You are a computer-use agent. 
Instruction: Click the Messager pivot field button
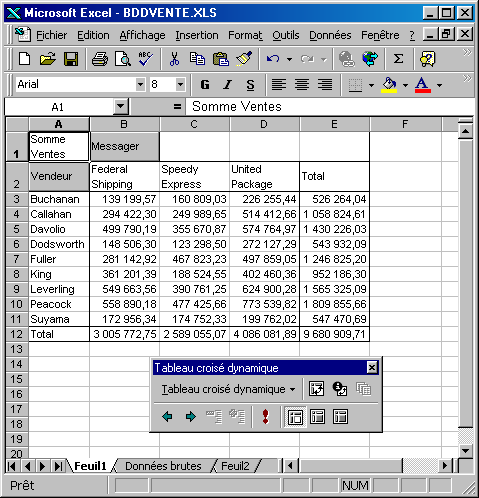pyautogui.click(x=125, y=146)
